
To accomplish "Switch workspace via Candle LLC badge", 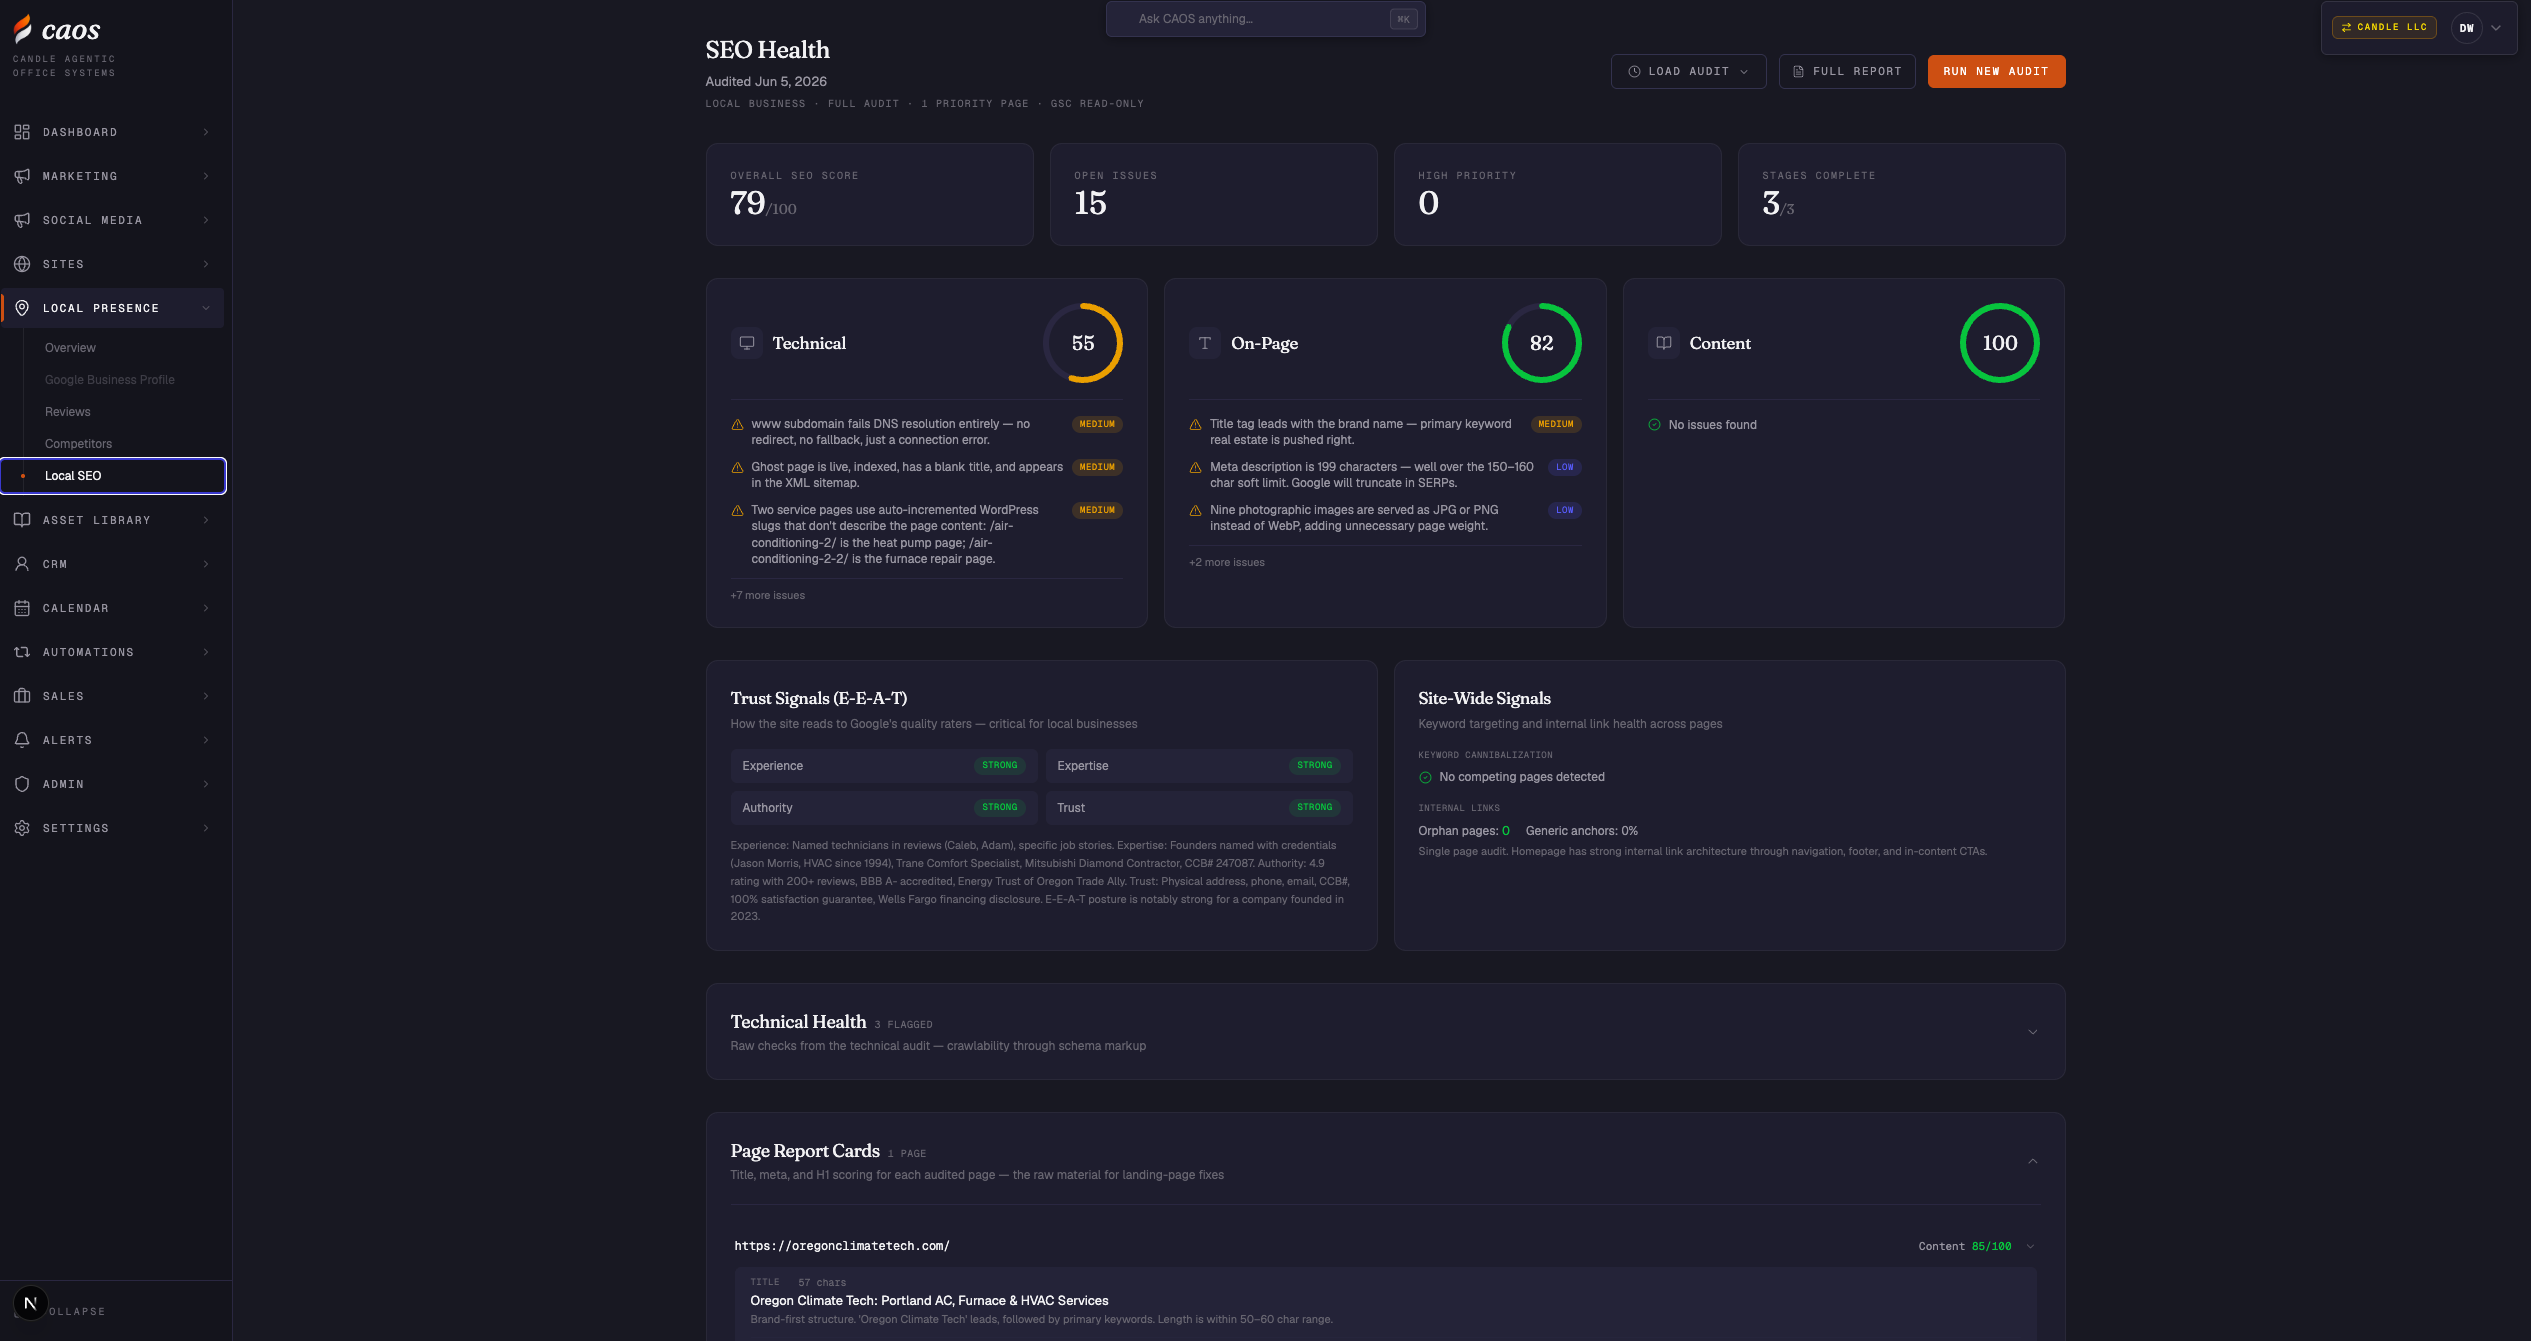I will pos(2384,27).
